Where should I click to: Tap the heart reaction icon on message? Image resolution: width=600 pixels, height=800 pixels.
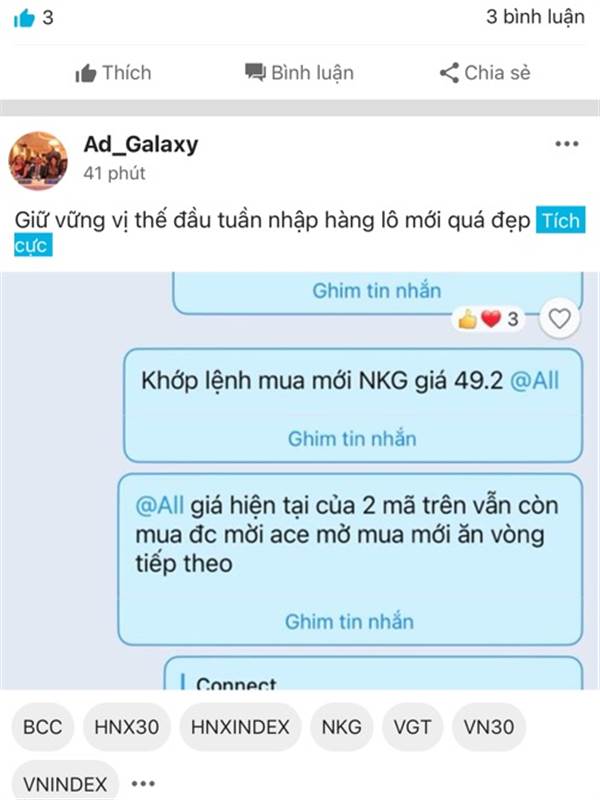click(559, 319)
